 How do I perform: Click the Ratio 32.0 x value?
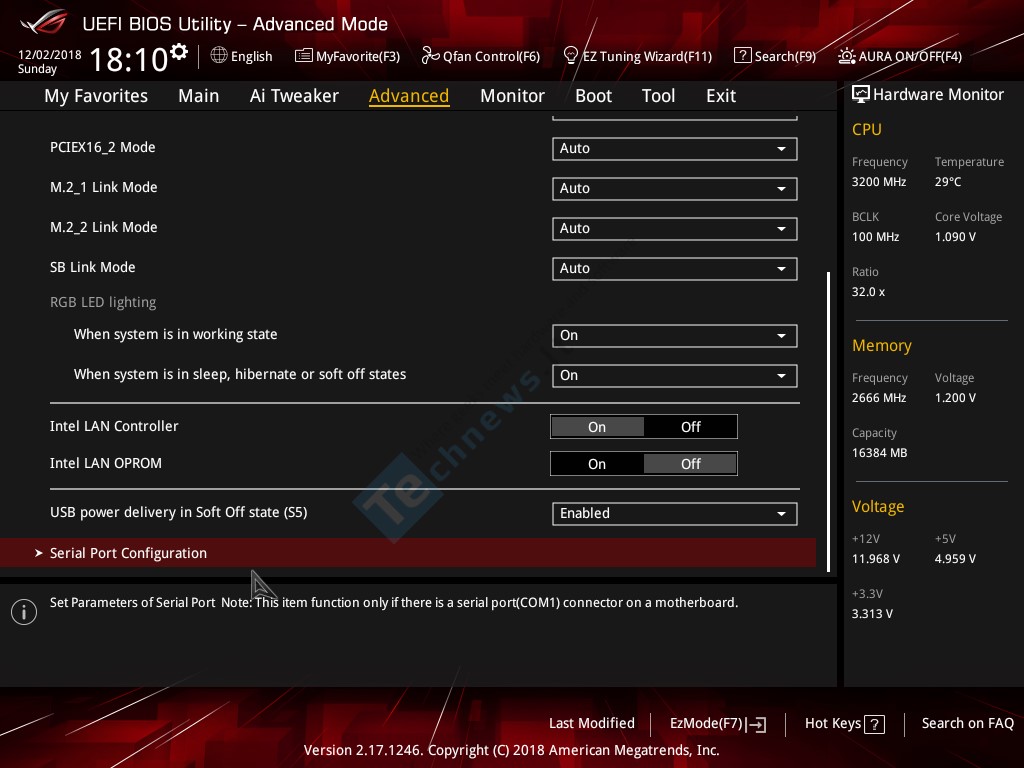(x=869, y=292)
